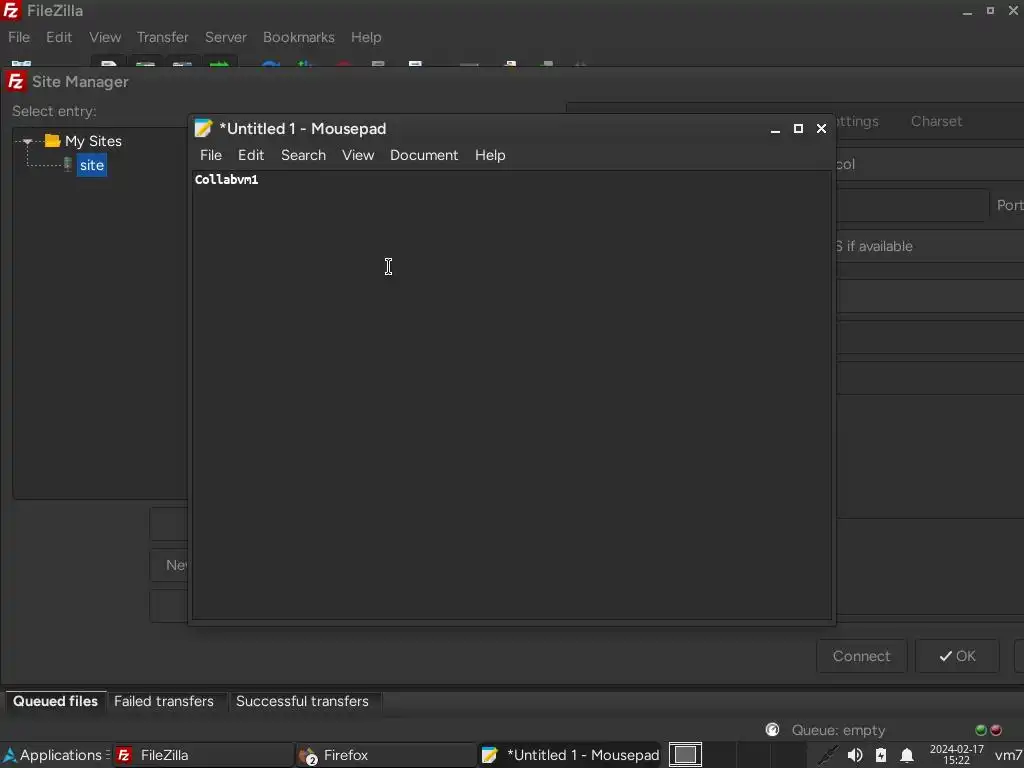Close the Mousepad window
The image size is (1024, 768).
coord(822,129)
